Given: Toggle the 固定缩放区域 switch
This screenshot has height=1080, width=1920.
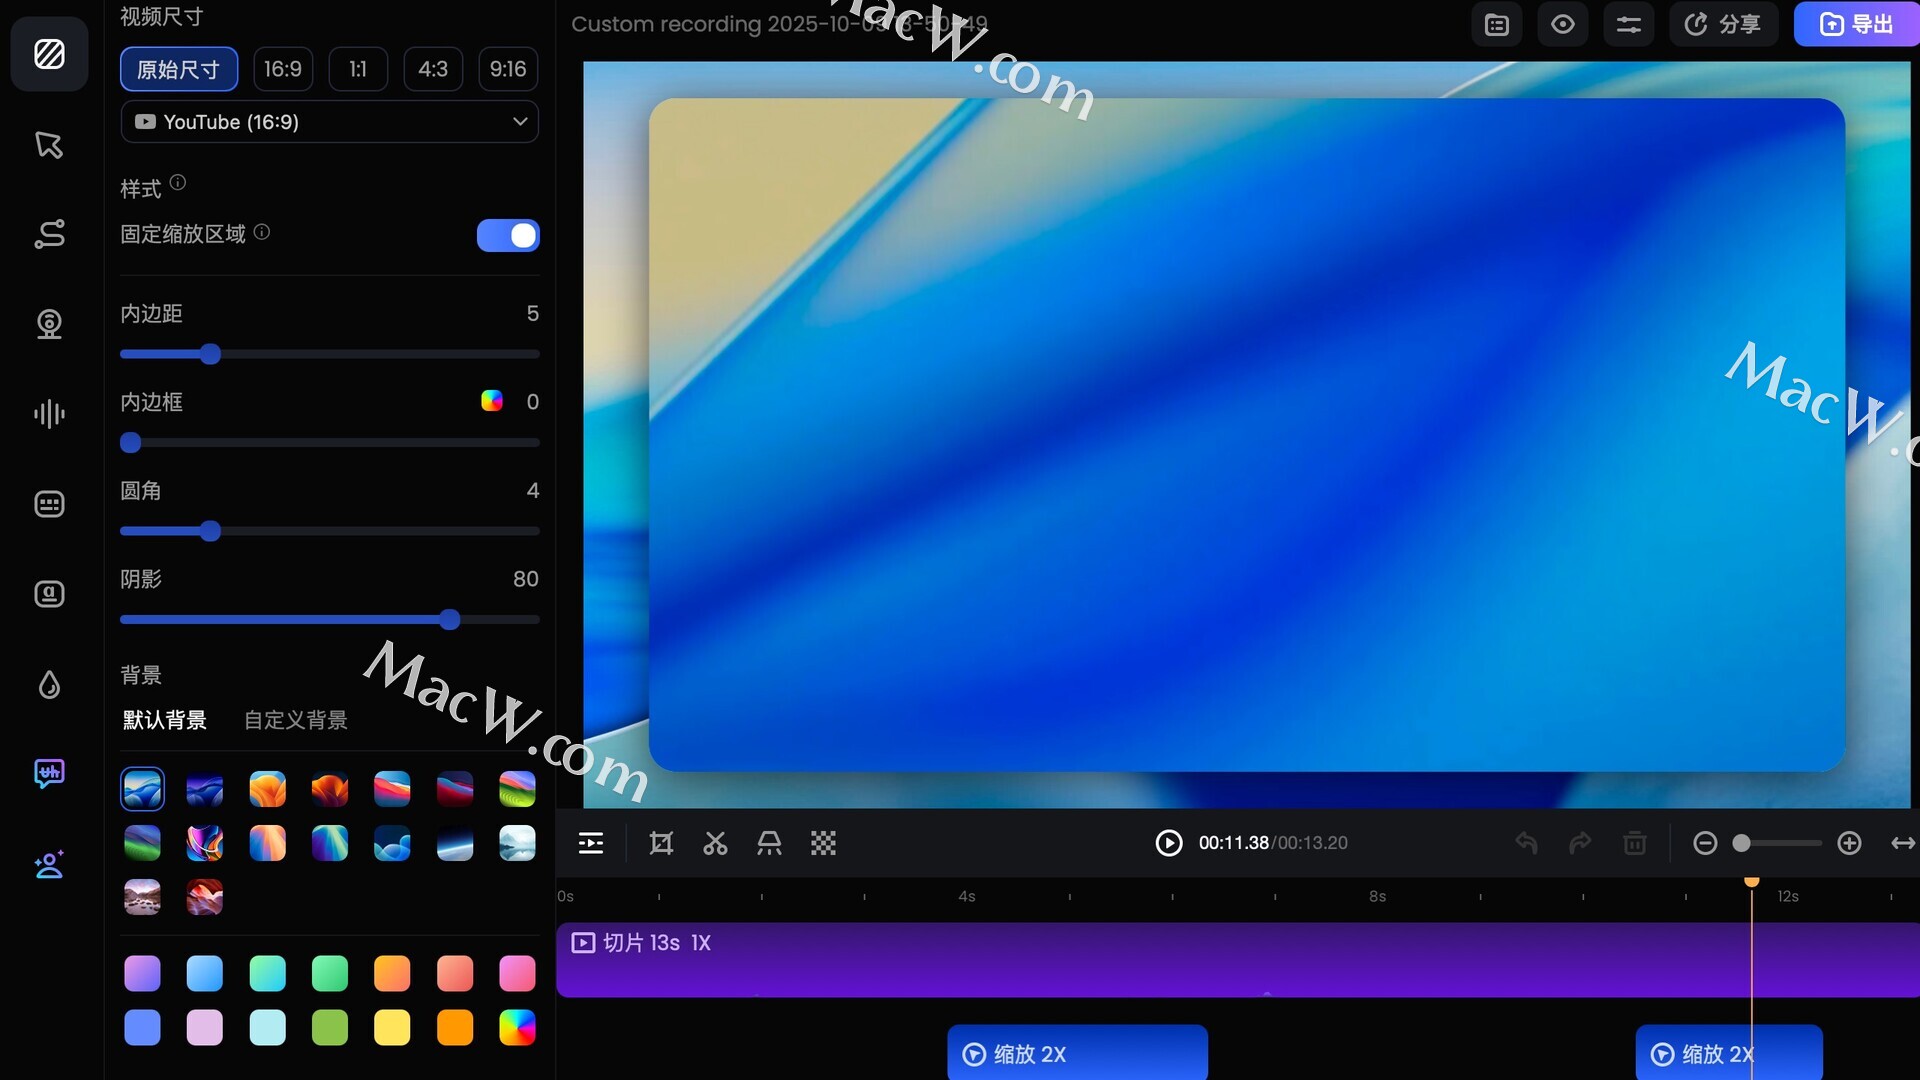Looking at the screenshot, I should pos(508,235).
